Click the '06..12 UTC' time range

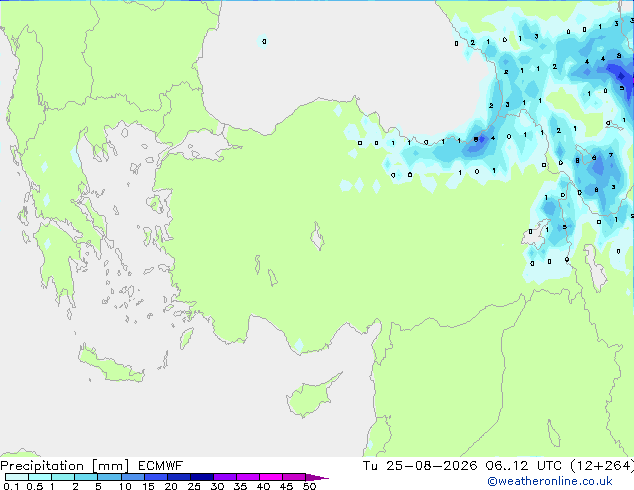tap(524, 466)
